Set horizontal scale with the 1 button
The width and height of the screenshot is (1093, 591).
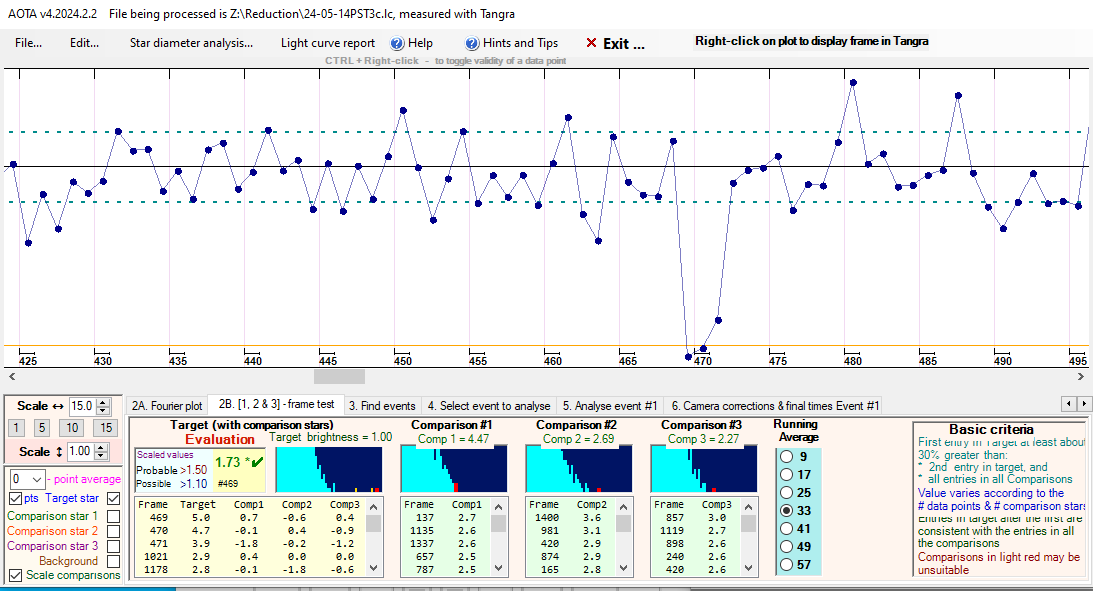coord(17,427)
